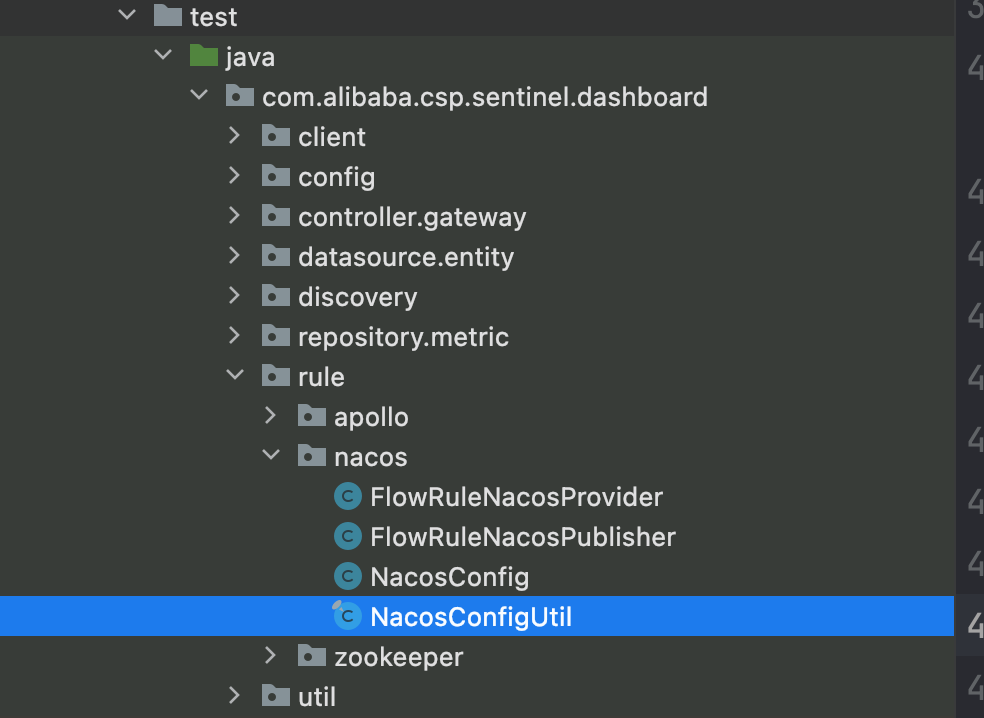The width and height of the screenshot is (984, 718).
Task: Click the util package icon
Action: coord(275,695)
